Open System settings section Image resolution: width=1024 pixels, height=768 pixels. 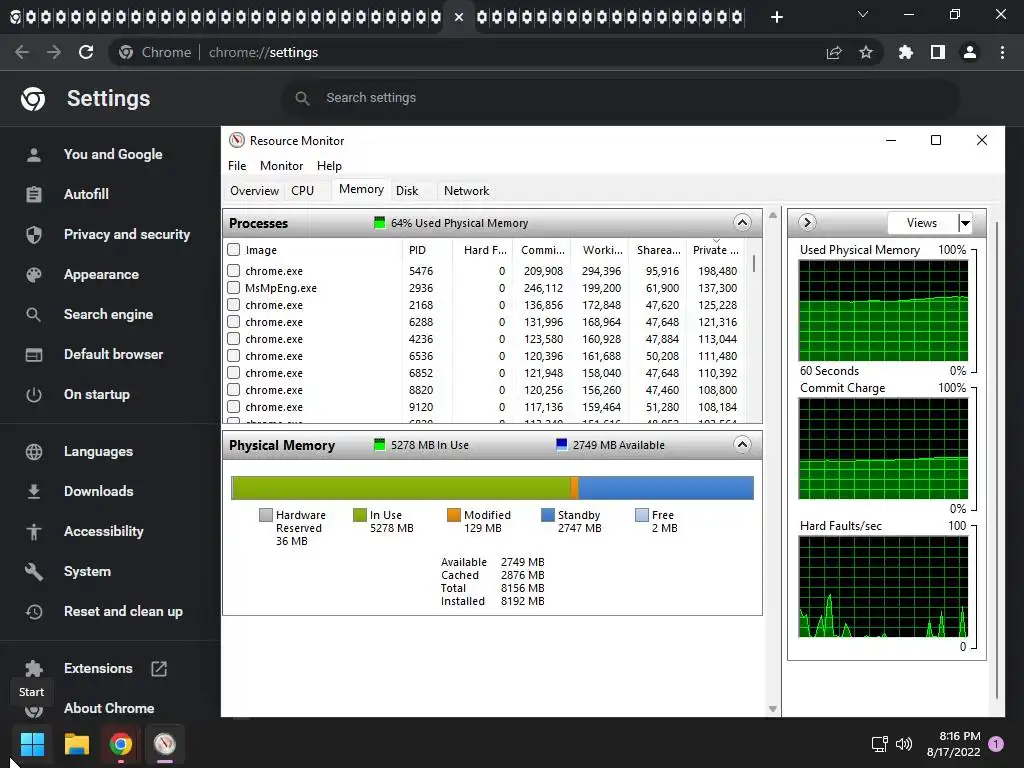point(88,571)
